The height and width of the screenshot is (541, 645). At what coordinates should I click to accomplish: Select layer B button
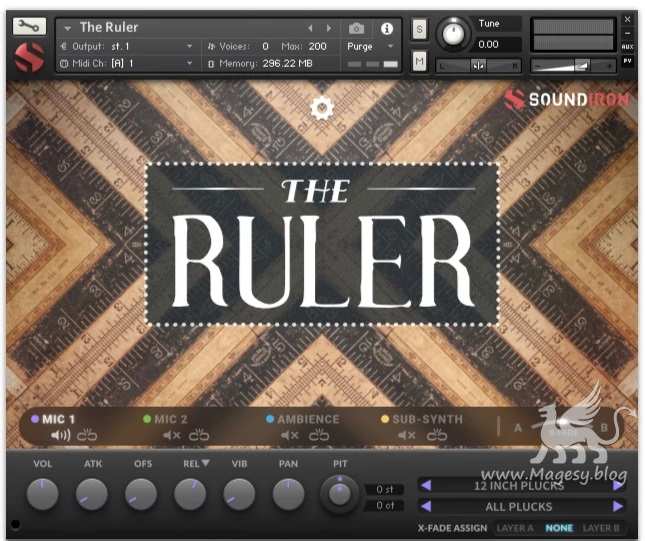tap(604, 428)
